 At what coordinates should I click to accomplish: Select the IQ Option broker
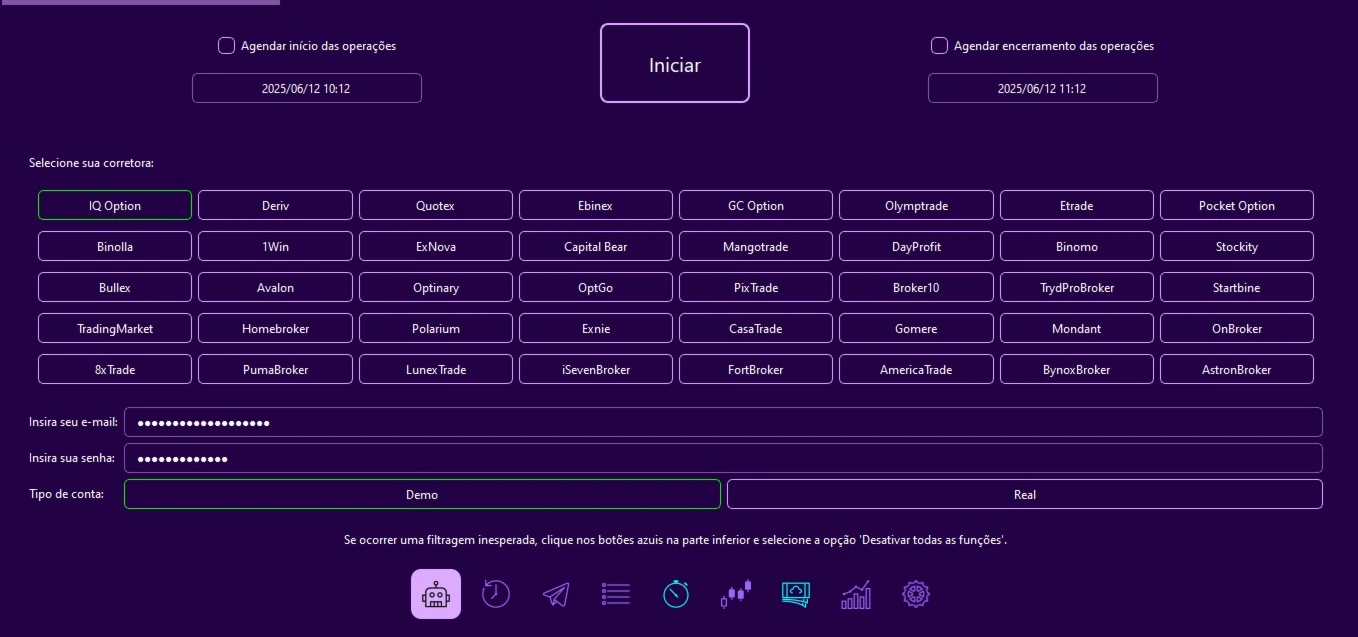coord(115,205)
